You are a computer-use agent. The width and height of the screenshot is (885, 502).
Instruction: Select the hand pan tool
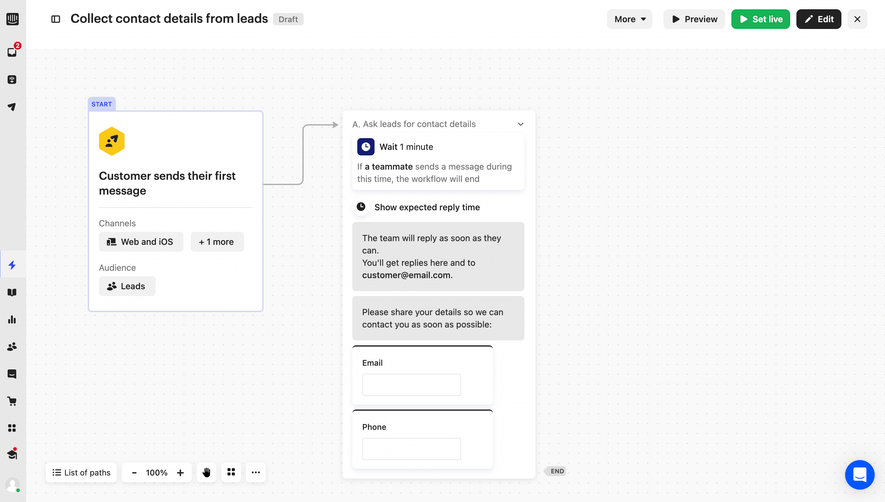(207, 473)
